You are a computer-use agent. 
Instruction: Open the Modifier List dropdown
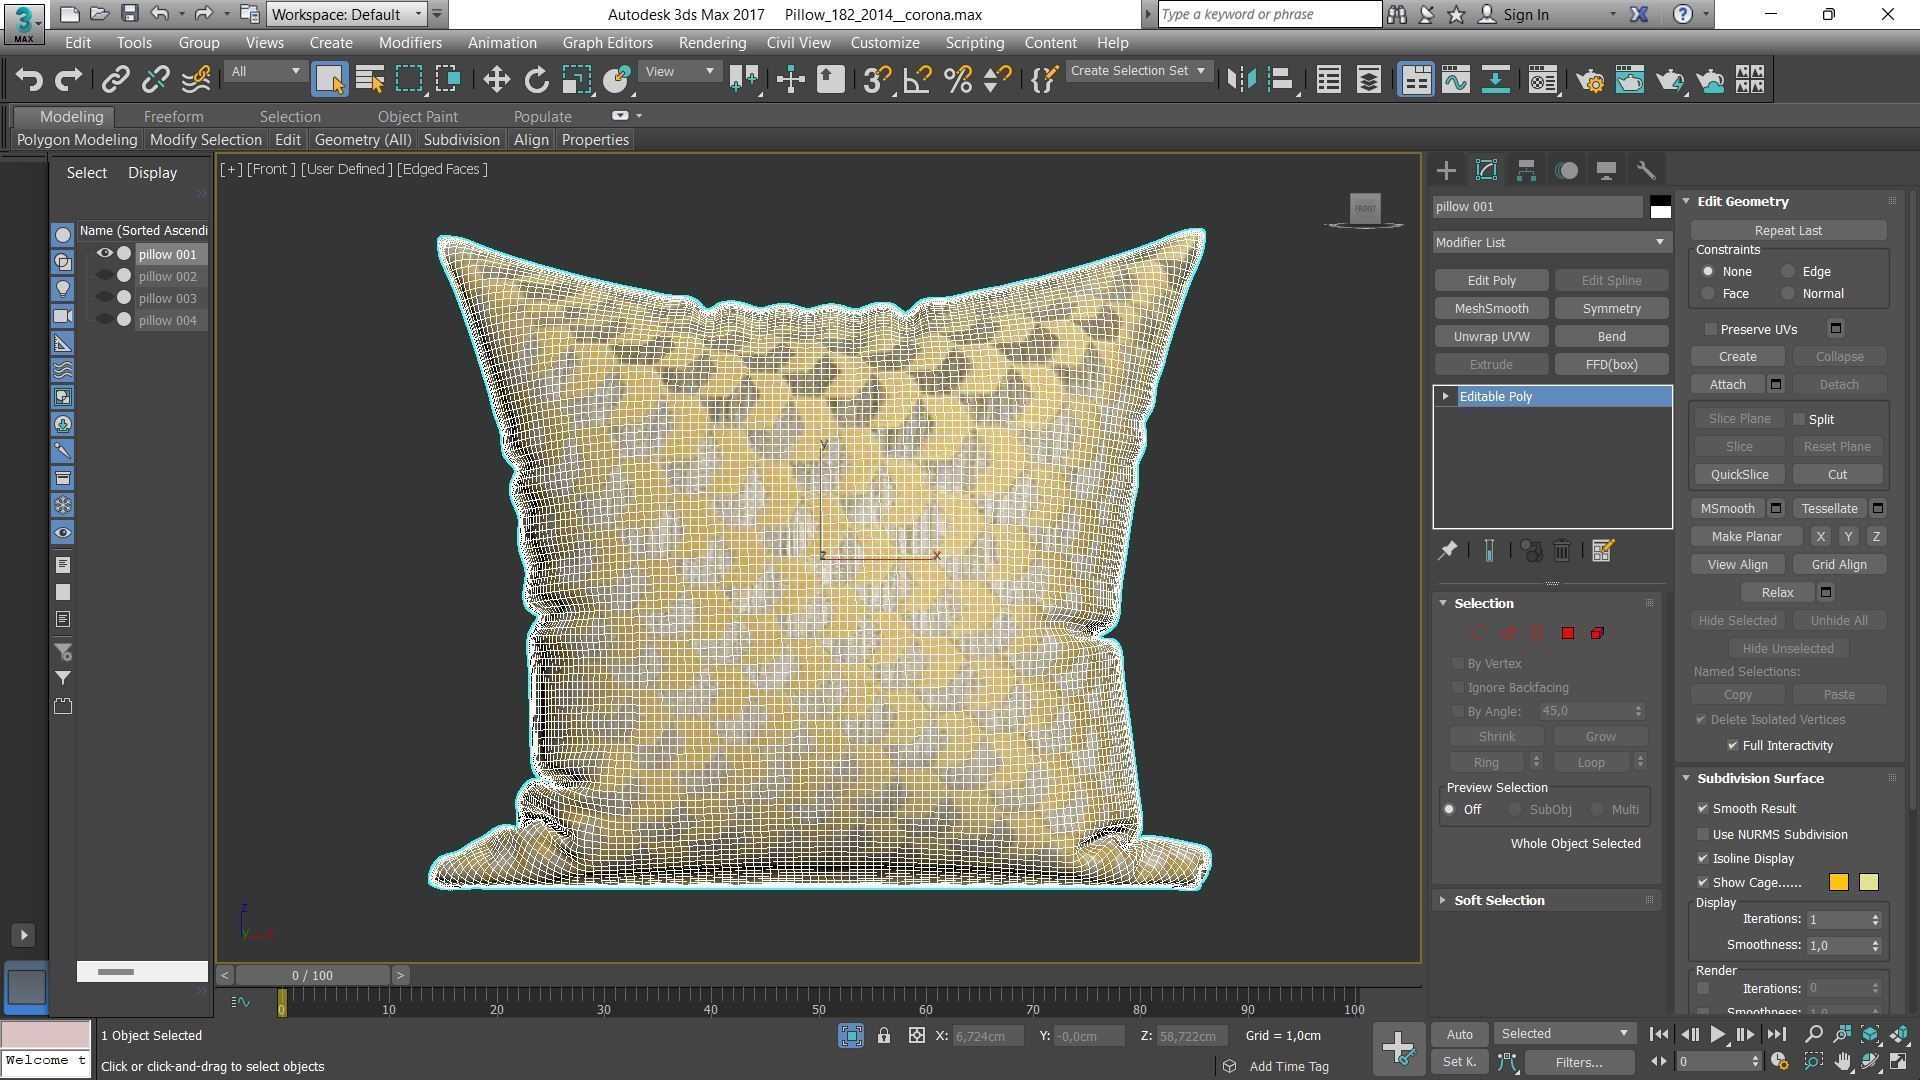(1551, 242)
